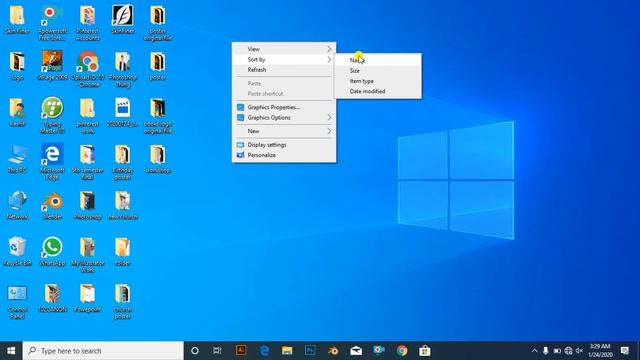Select the Photoshop Thing folder
Screen dimensions: 640x360
click(123, 69)
